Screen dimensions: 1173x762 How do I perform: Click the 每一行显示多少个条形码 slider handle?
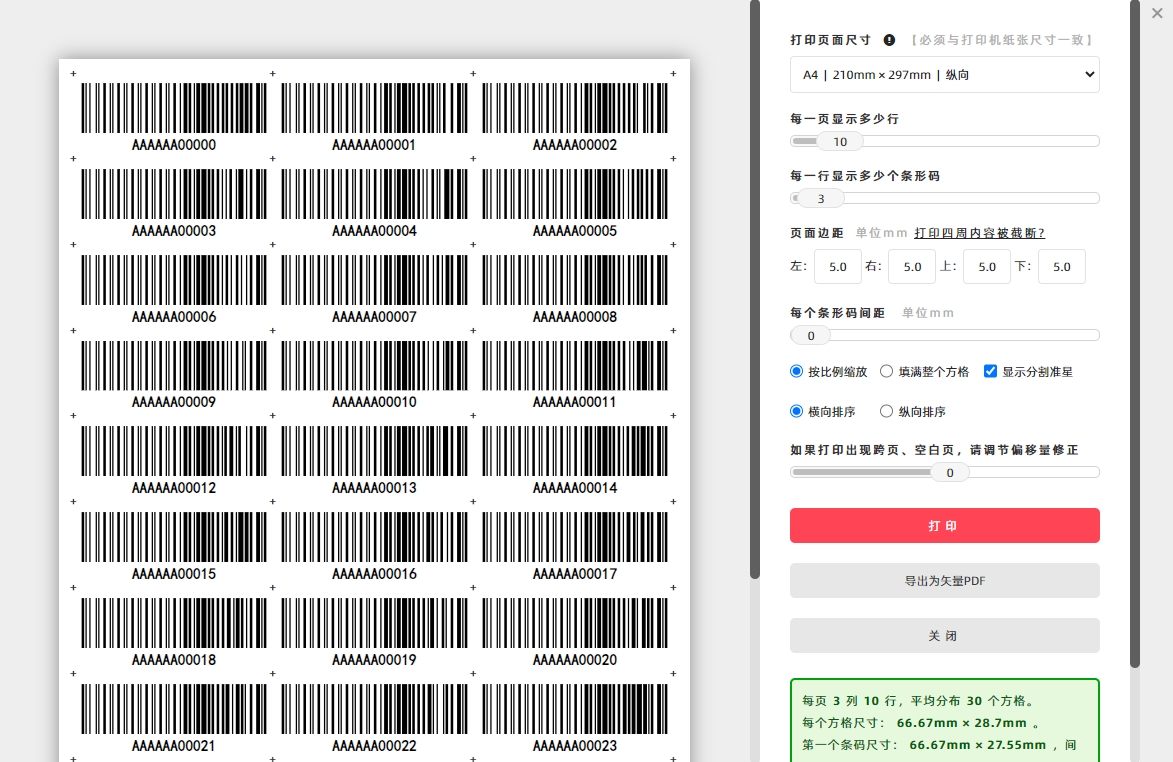pos(821,198)
